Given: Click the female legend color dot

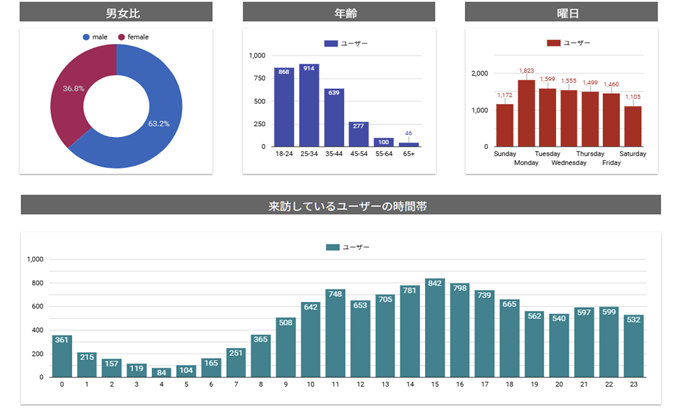Looking at the screenshot, I should point(122,37).
